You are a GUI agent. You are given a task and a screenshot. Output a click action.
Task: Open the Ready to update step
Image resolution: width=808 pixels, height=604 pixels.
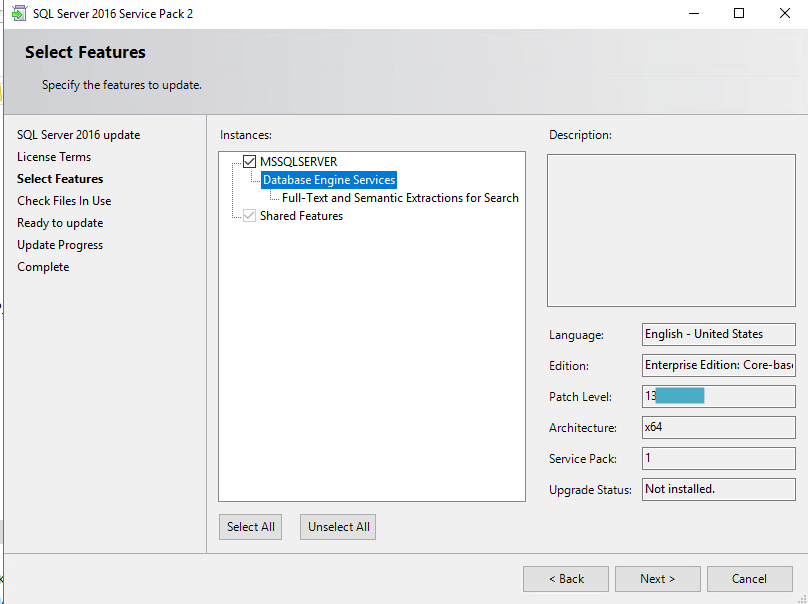coord(60,223)
